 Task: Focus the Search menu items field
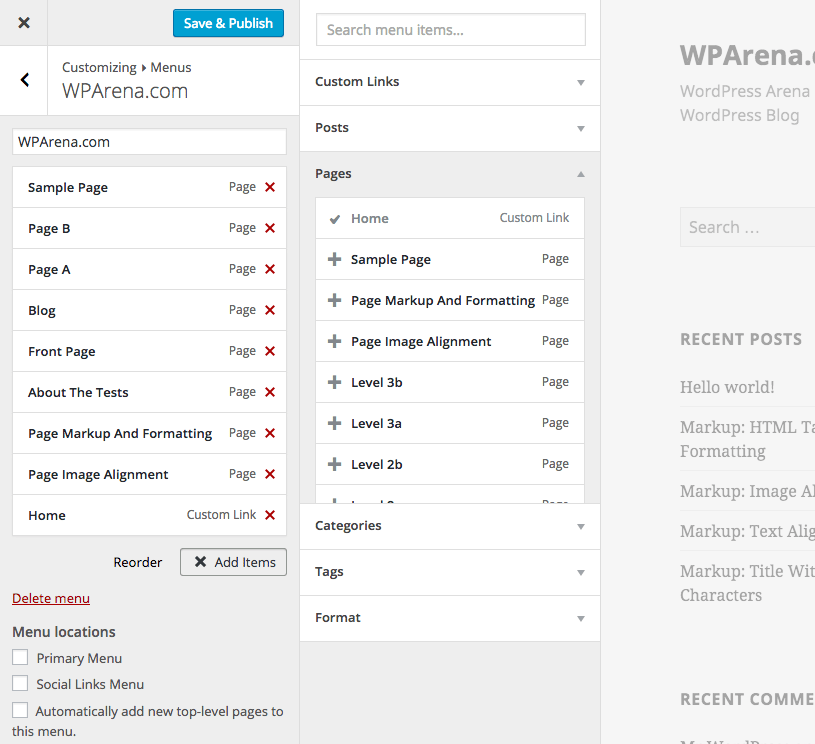point(451,30)
